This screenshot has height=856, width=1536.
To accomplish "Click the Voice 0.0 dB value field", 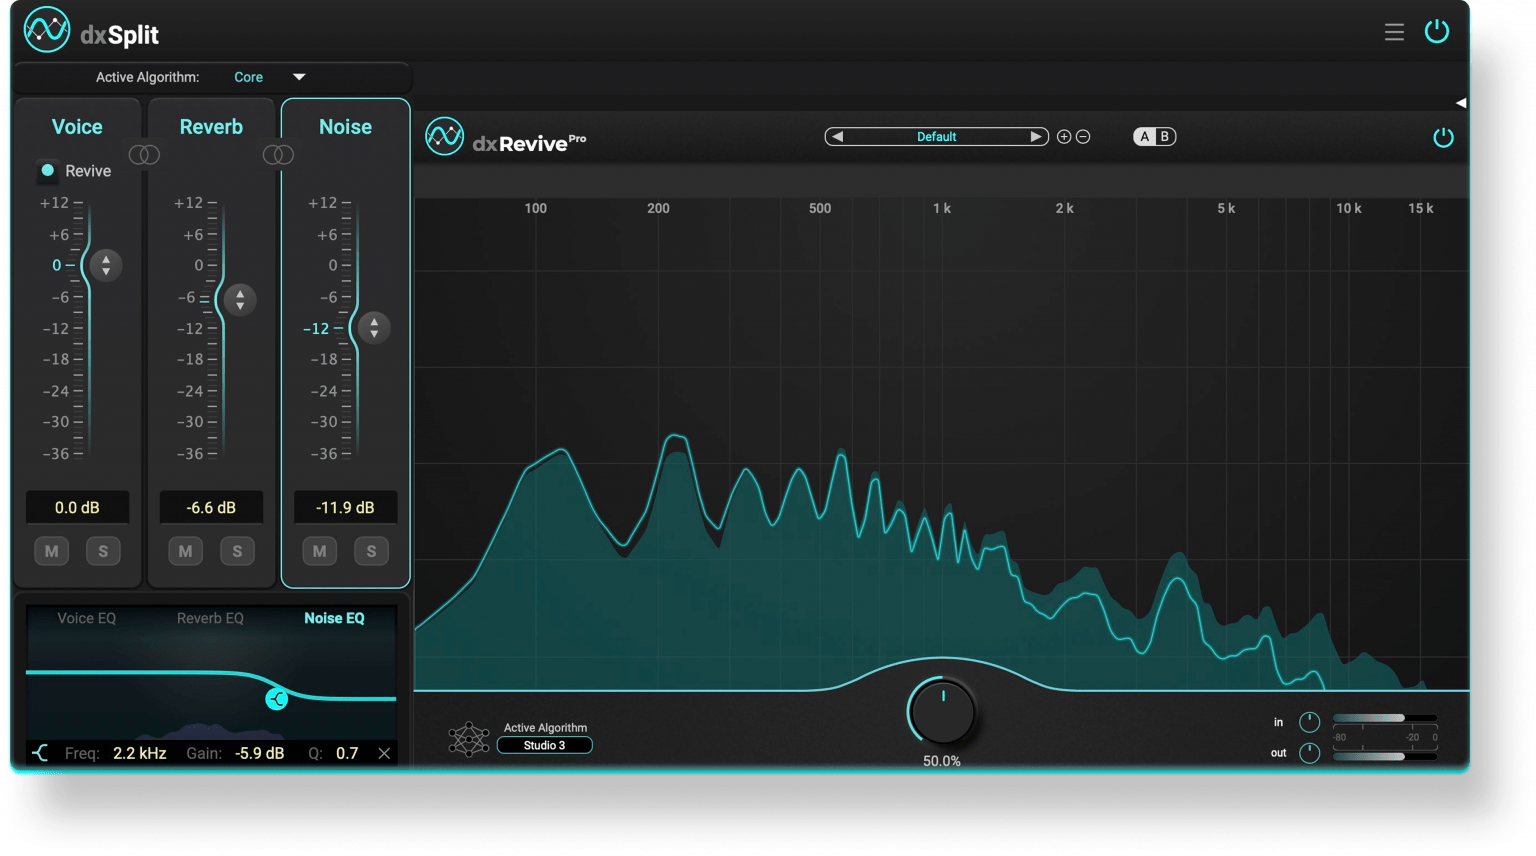I will click(77, 507).
